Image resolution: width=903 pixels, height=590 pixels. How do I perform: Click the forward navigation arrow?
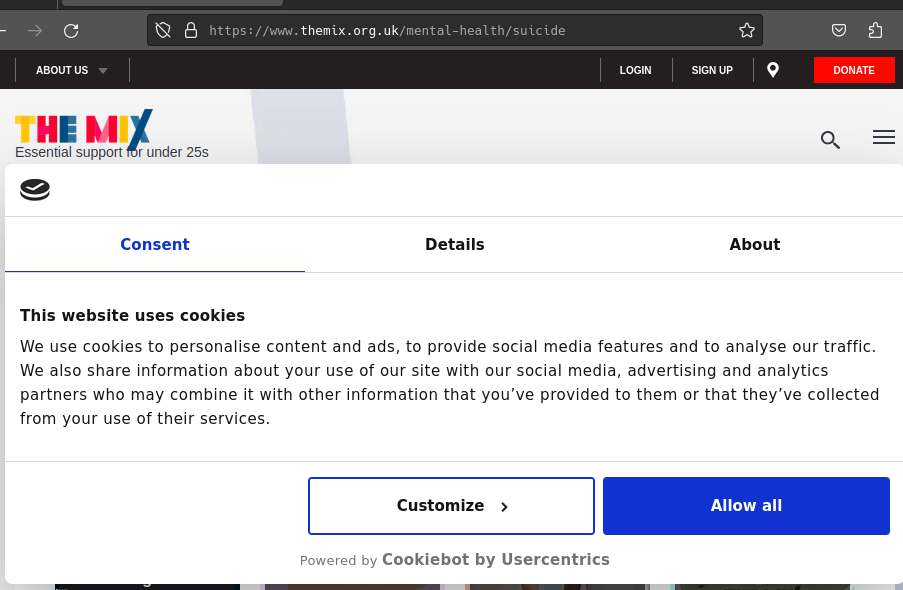[35, 31]
